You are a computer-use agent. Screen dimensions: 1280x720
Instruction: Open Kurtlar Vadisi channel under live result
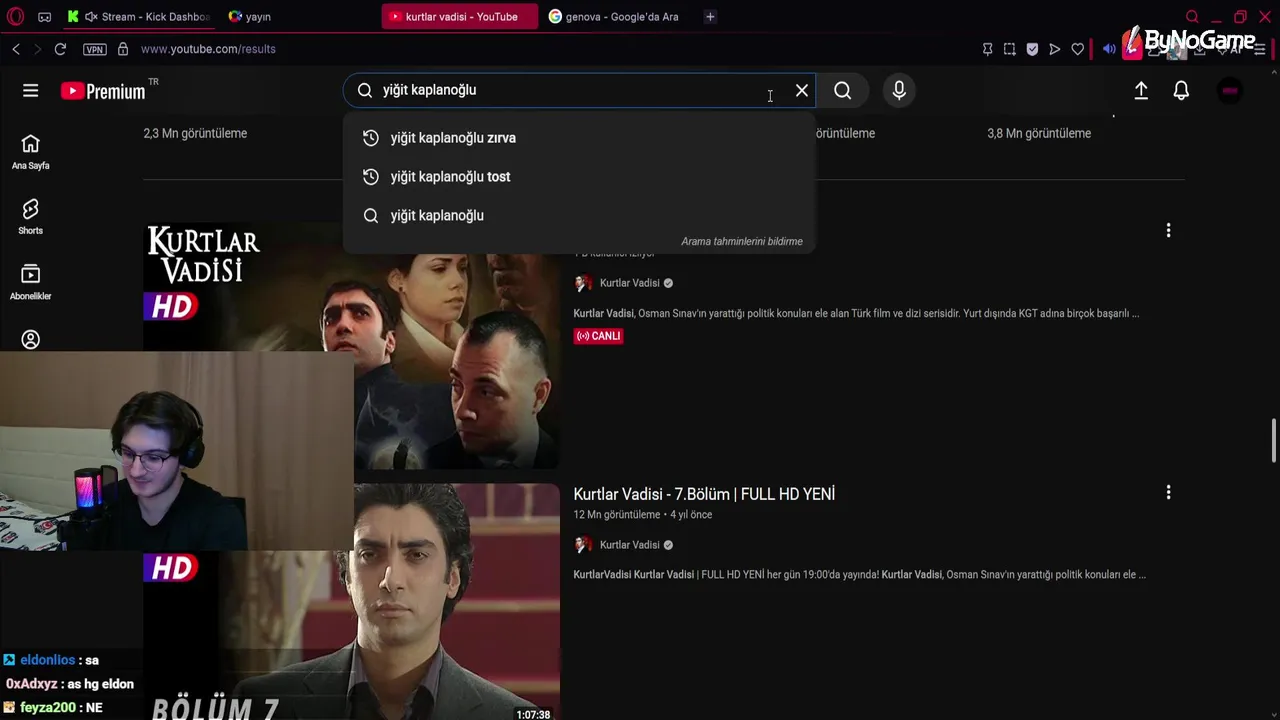point(629,283)
